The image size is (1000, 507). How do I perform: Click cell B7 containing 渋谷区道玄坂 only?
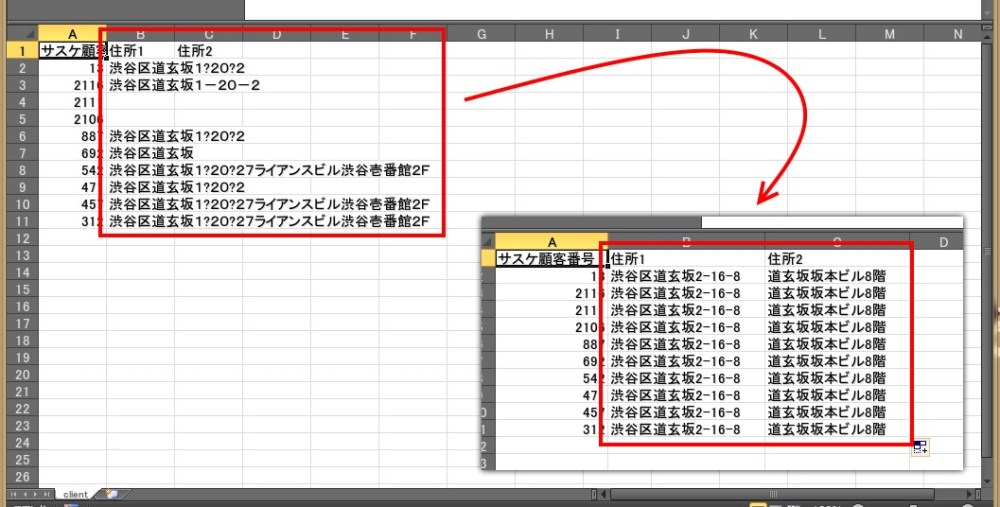coord(152,153)
